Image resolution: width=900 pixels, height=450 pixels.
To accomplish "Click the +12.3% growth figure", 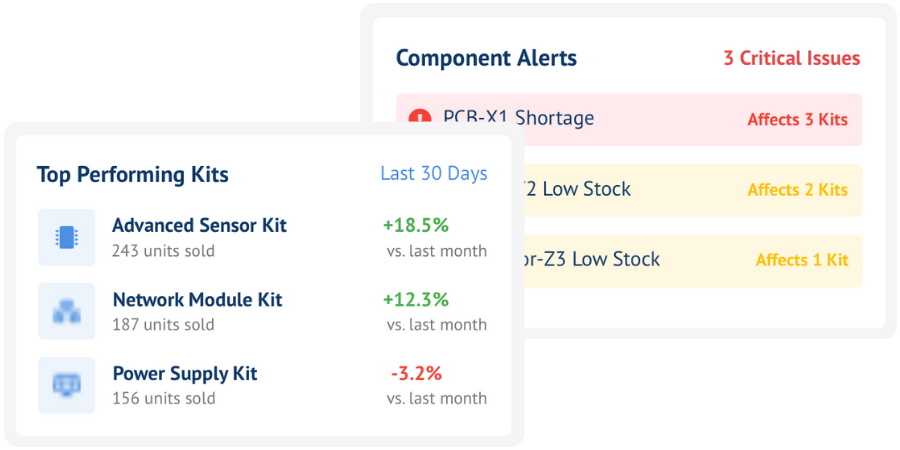I will click(x=415, y=300).
